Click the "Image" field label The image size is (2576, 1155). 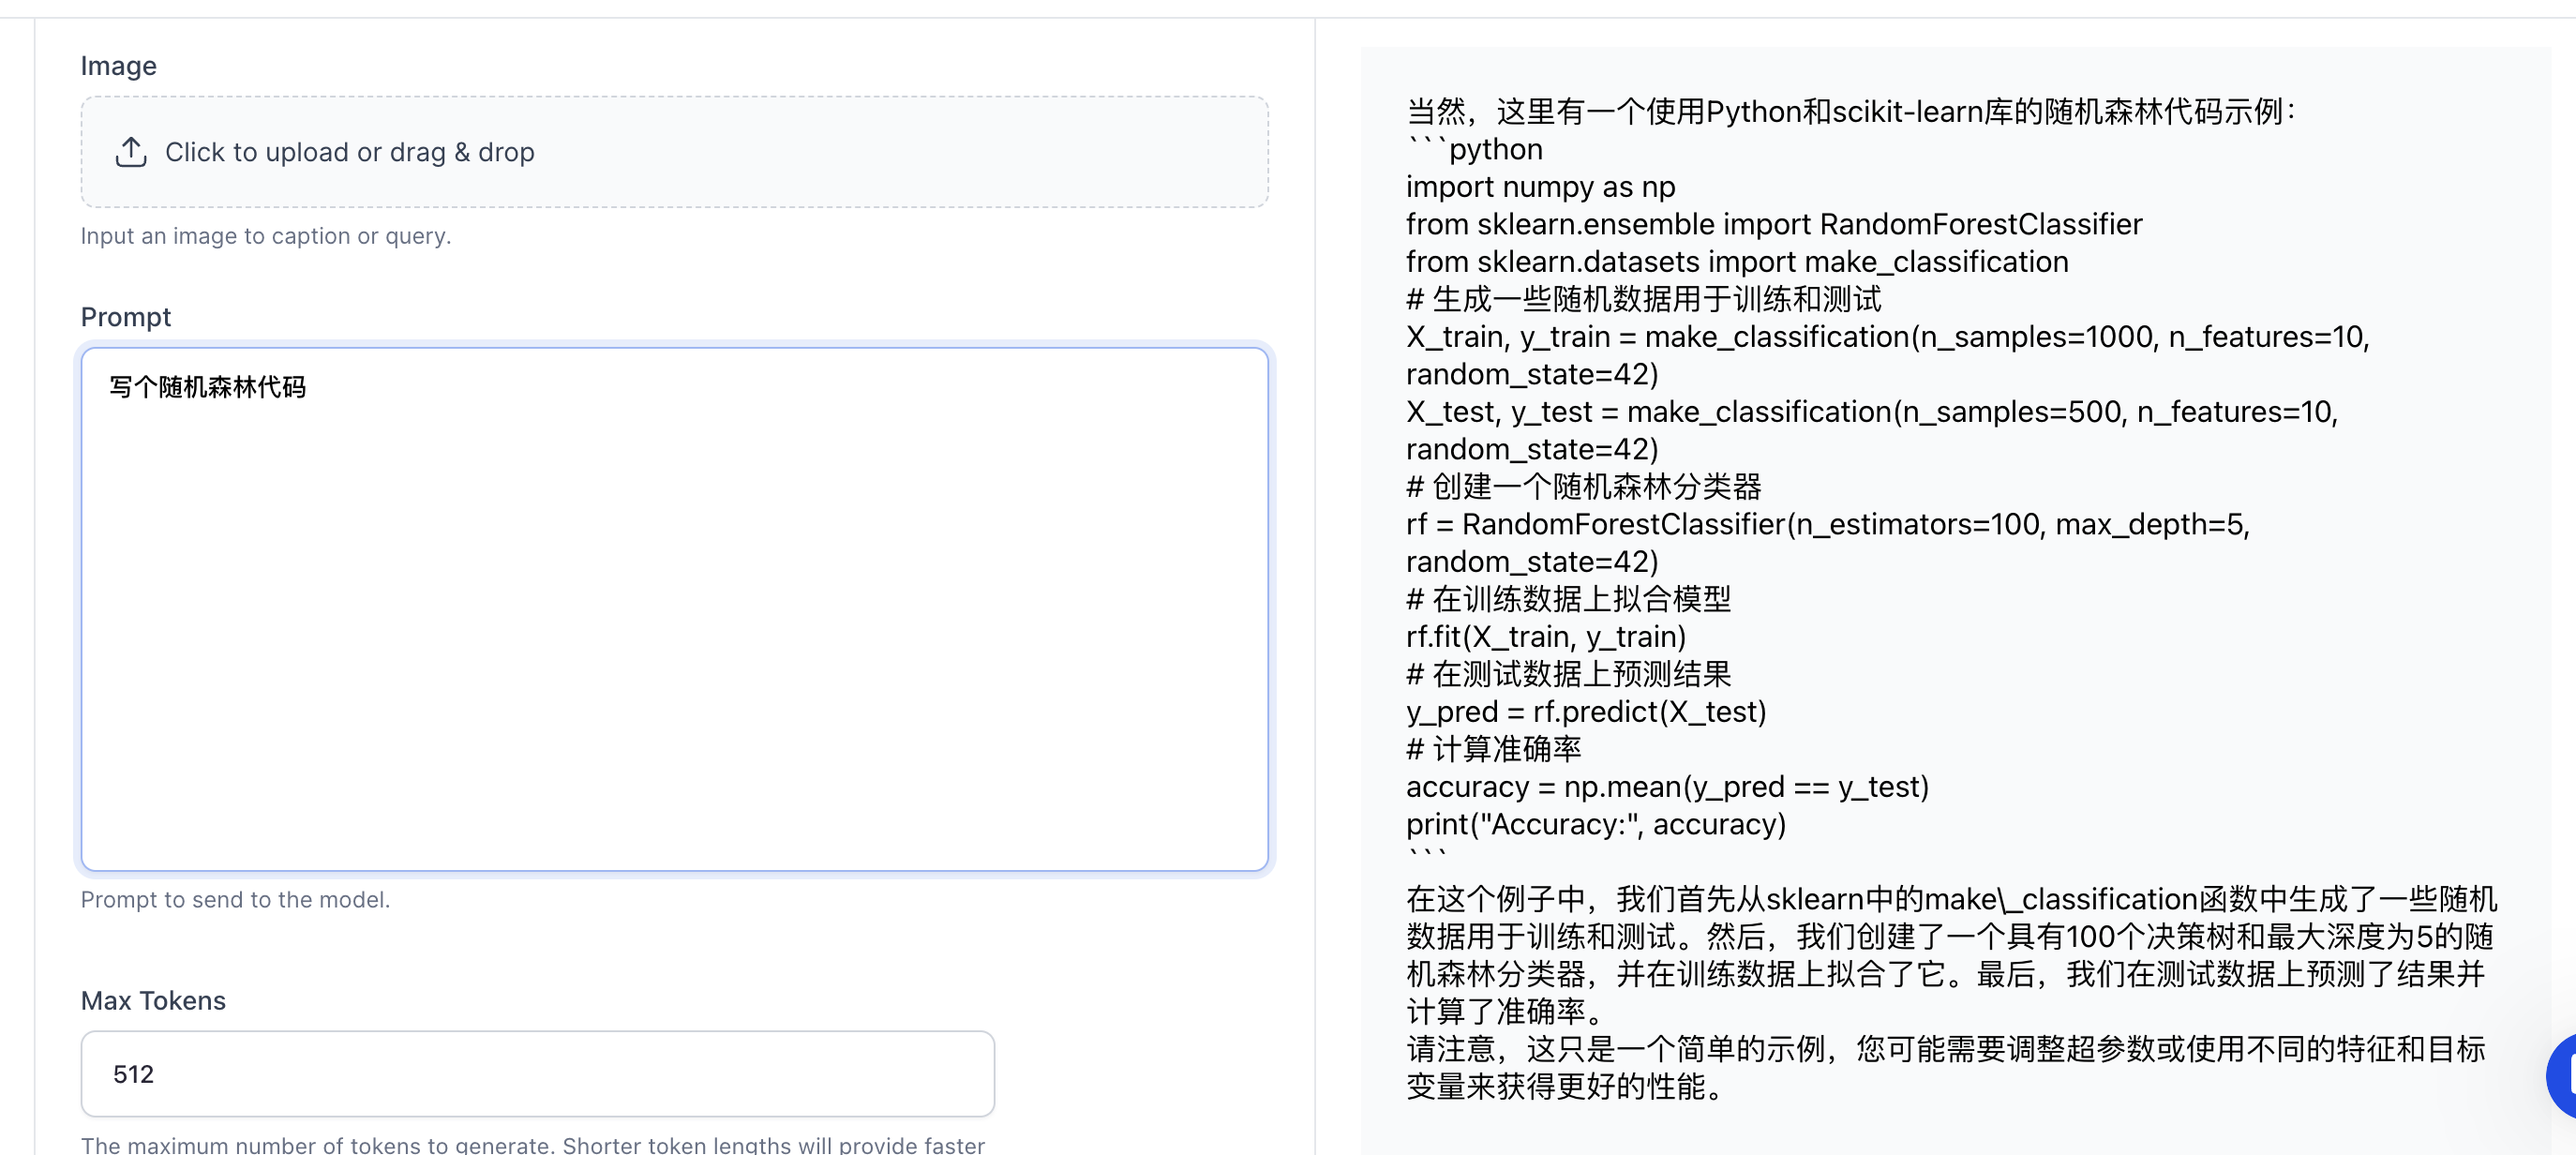click(118, 66)
